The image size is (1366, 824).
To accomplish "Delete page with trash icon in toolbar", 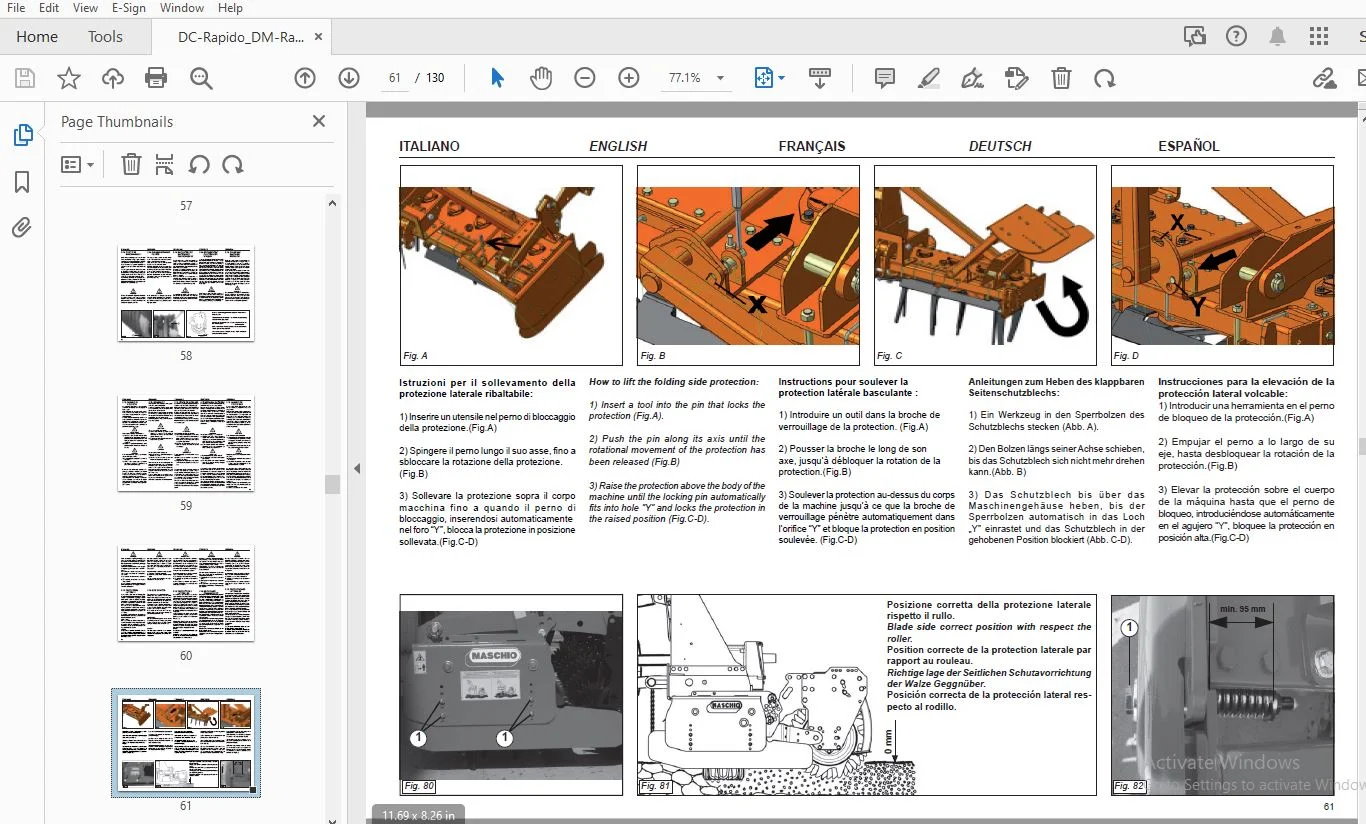I will 1061,78.
